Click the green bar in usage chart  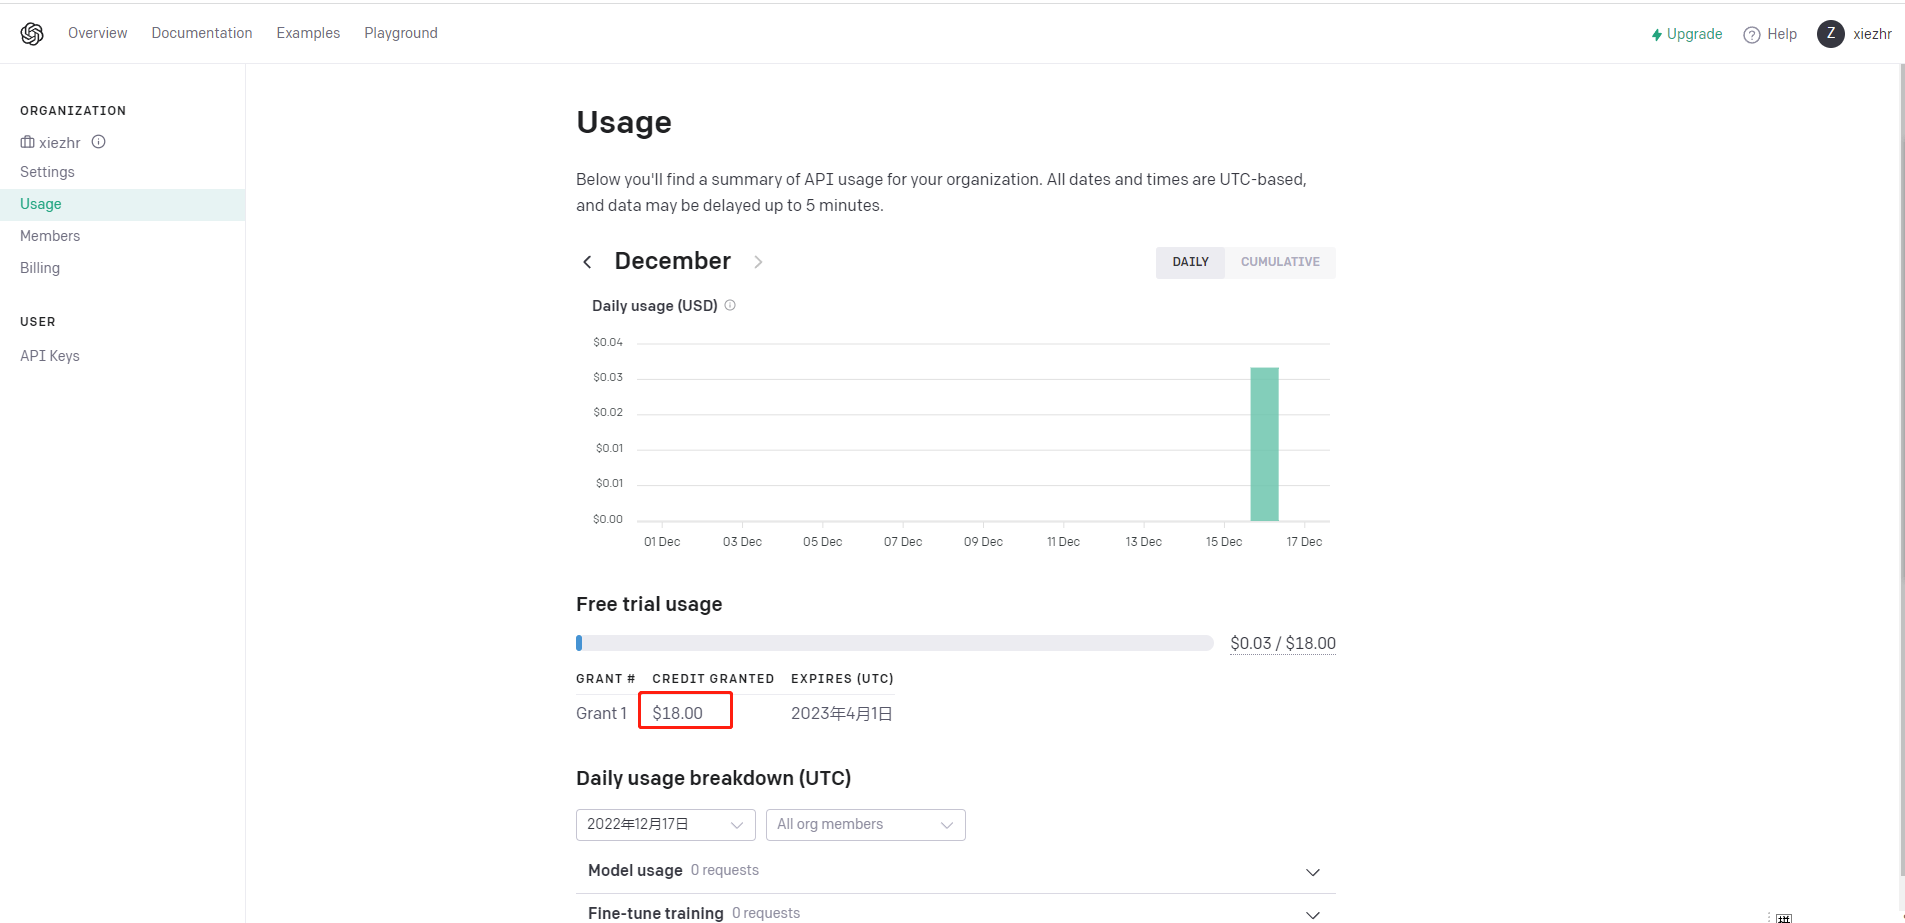(x=1264, y=445)
